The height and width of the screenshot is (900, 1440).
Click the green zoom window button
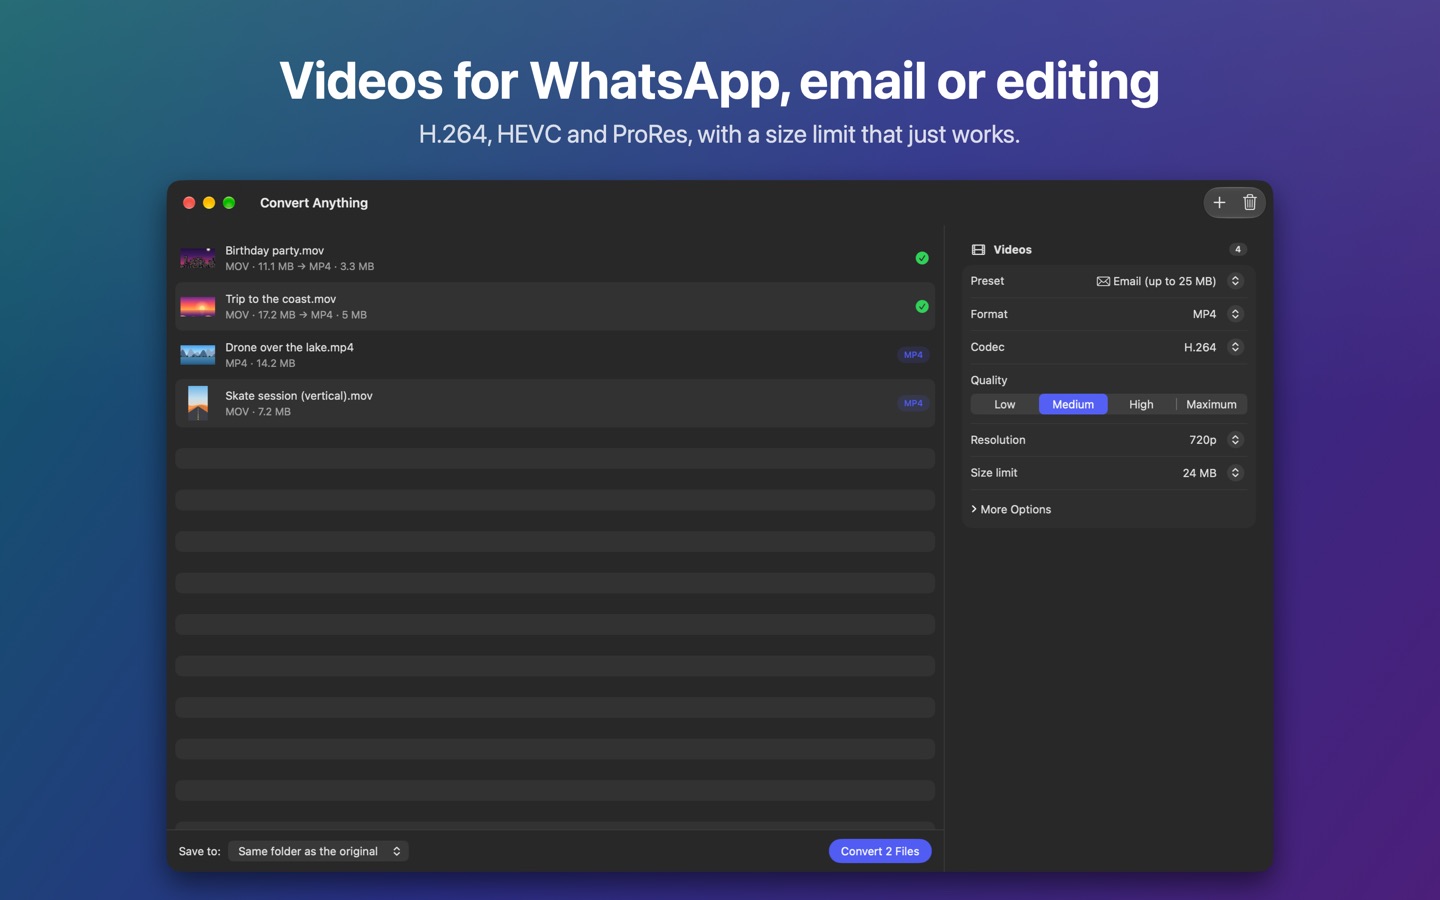229,203
